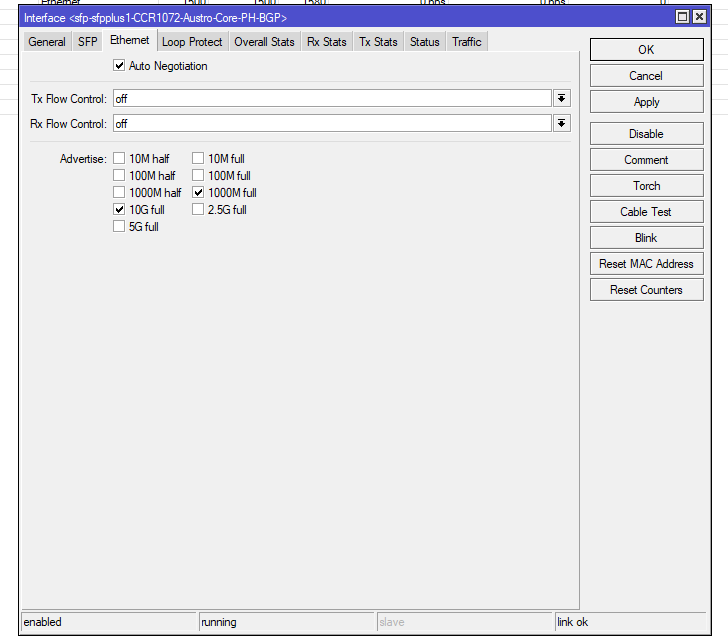
Task: Go to the Status tab
Action: click(x=424, y=42)
